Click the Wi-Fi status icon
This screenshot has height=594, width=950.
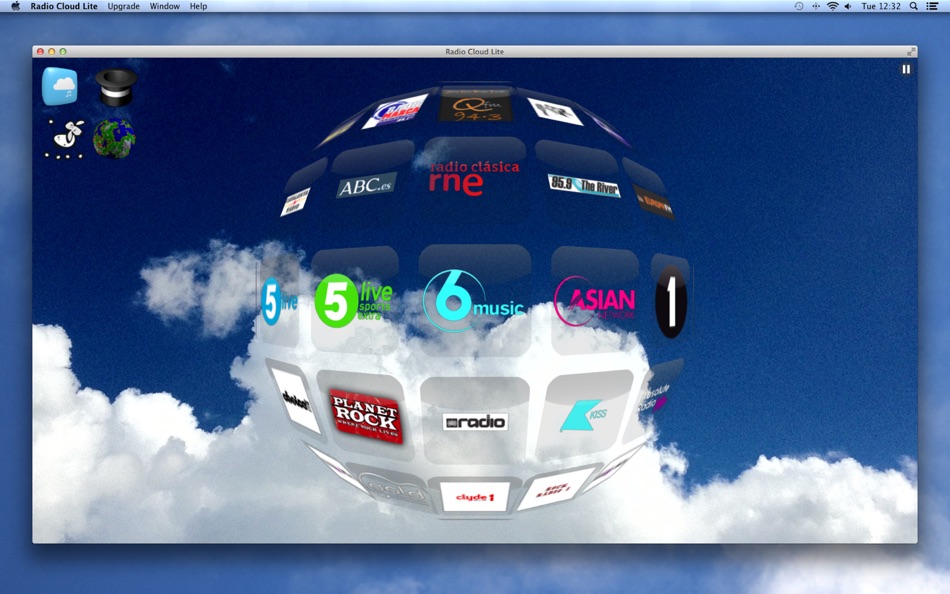click(x=832, y=6)
